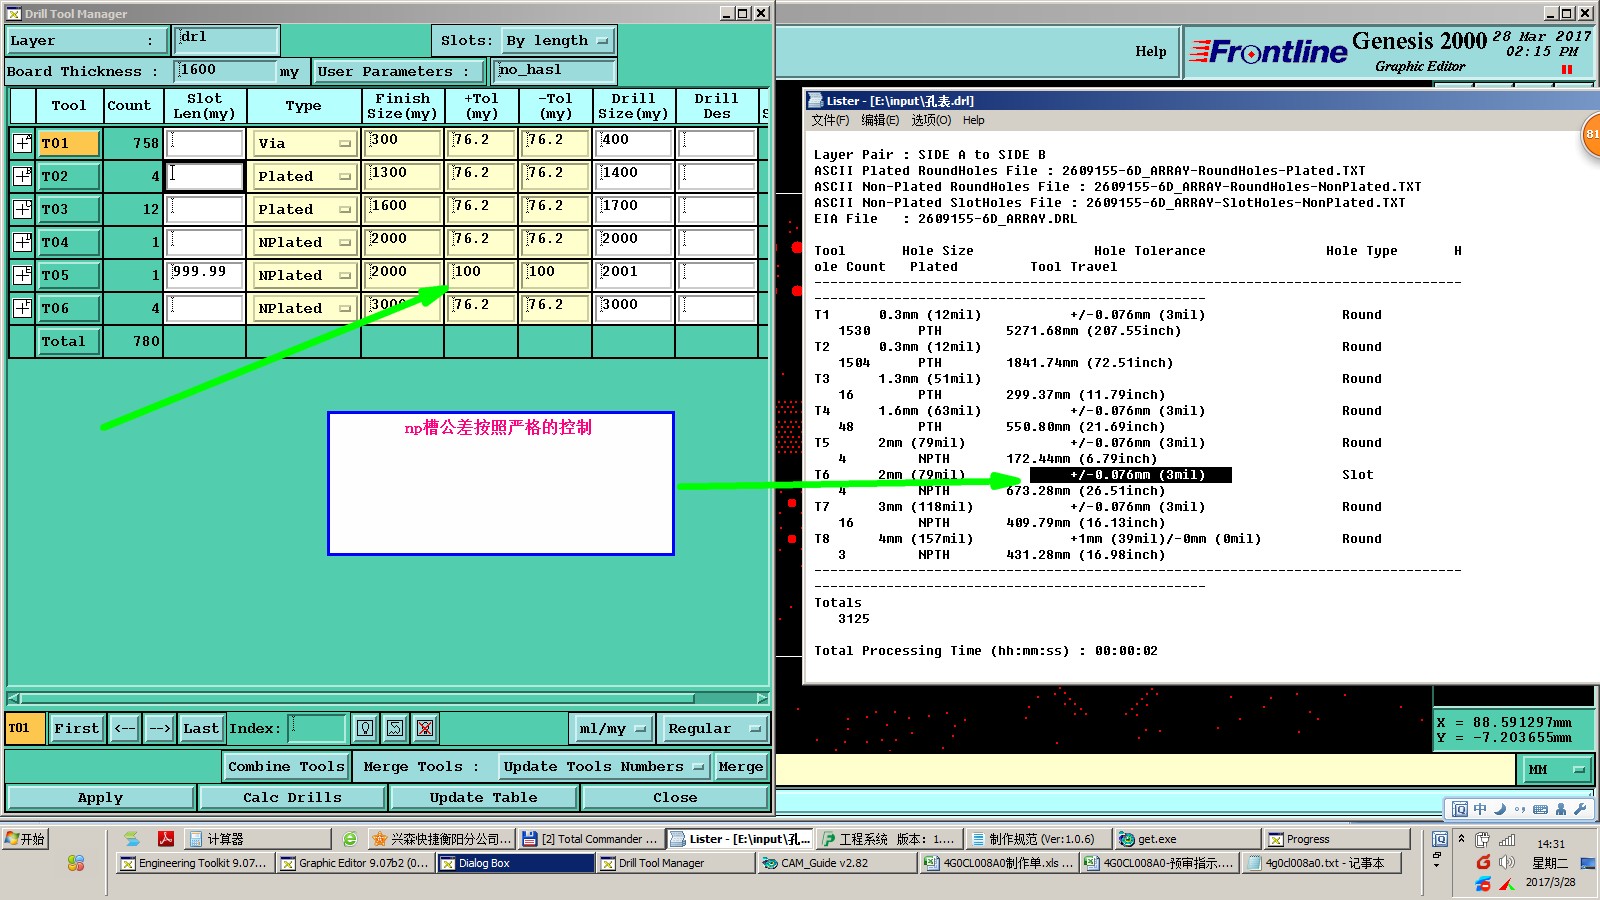The height and width of the screenshot is (900, 1600).
Task: Expand the T04 tool row plus icon
Action: click(x=22, y=242)
